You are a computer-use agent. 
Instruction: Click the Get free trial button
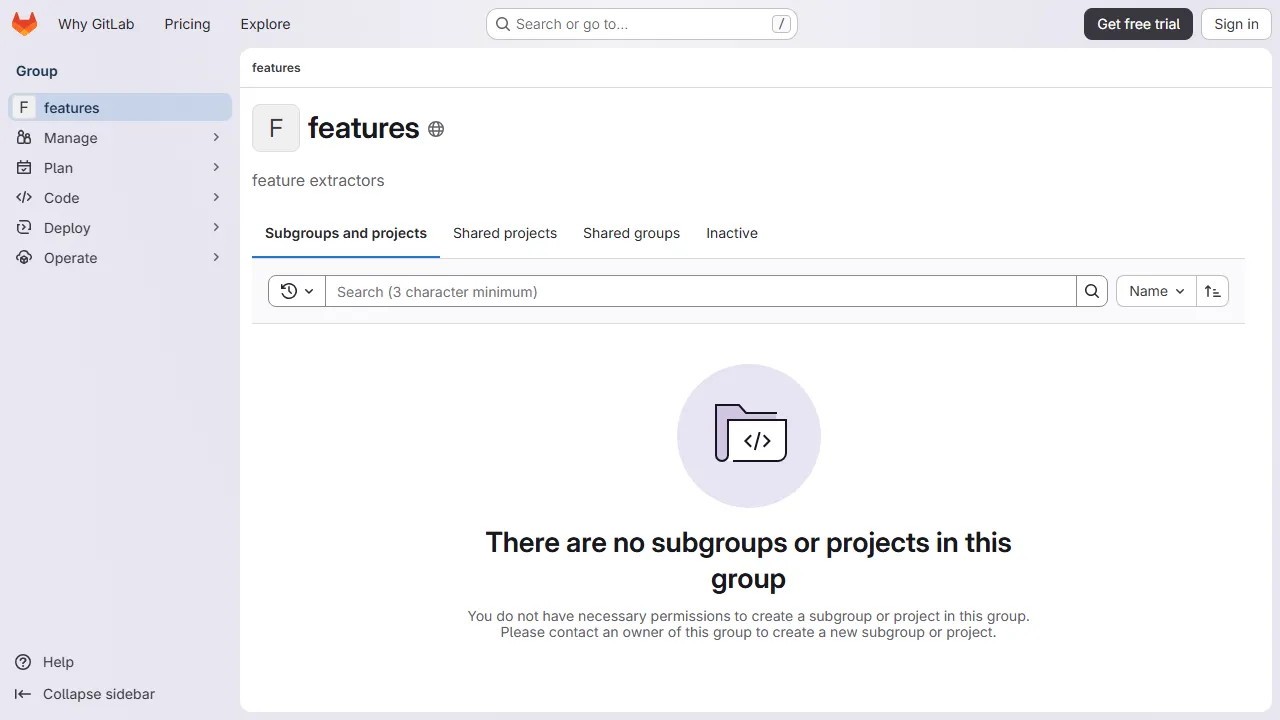pos(1138,24)
